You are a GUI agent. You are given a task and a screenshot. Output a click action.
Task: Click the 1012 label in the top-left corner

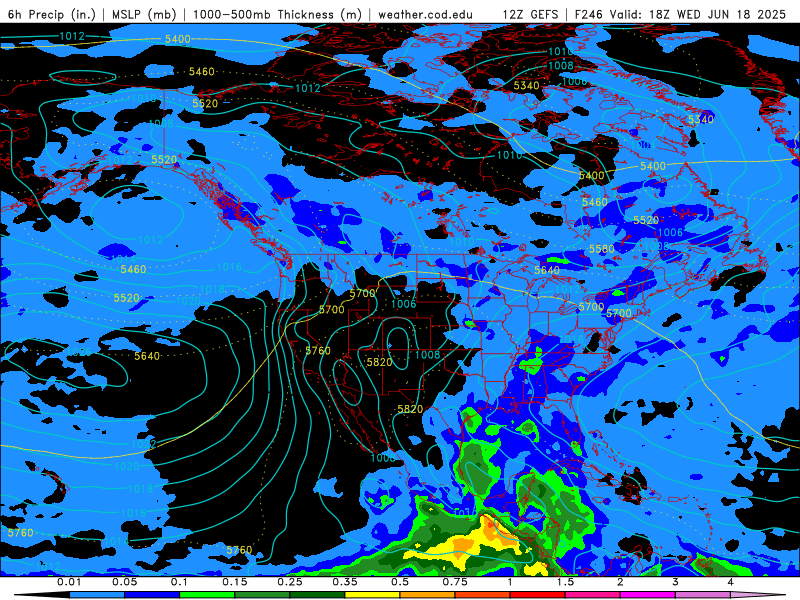72,36
